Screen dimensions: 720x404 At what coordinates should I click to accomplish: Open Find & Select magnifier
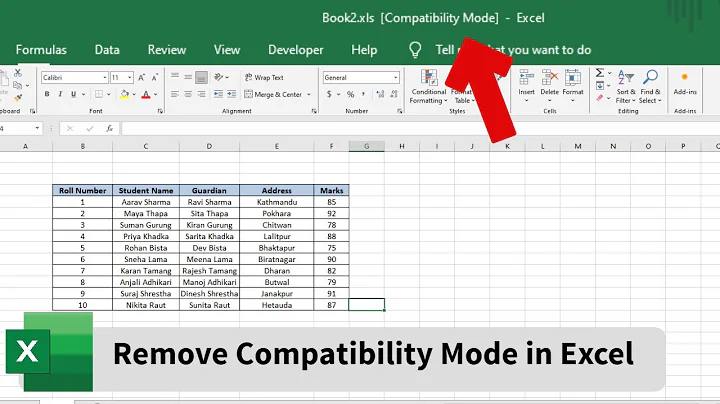pyautogui.click(x=650, y=87)
